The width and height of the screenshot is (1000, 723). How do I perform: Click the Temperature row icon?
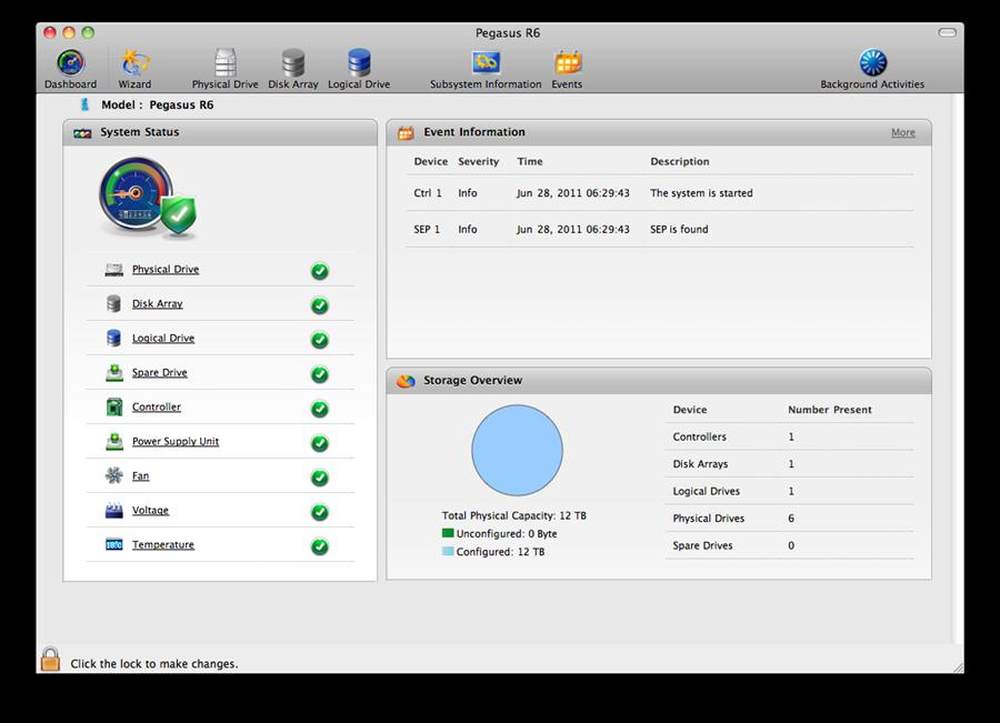click(114, 545)
